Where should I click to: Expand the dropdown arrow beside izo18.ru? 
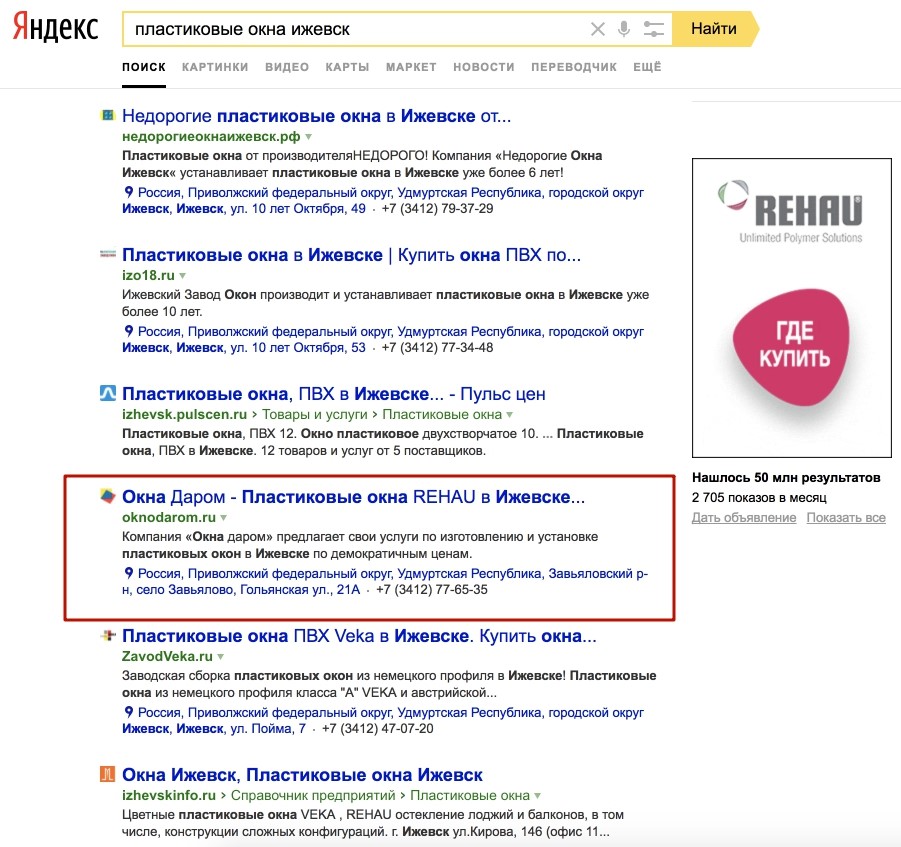point(183,275)
